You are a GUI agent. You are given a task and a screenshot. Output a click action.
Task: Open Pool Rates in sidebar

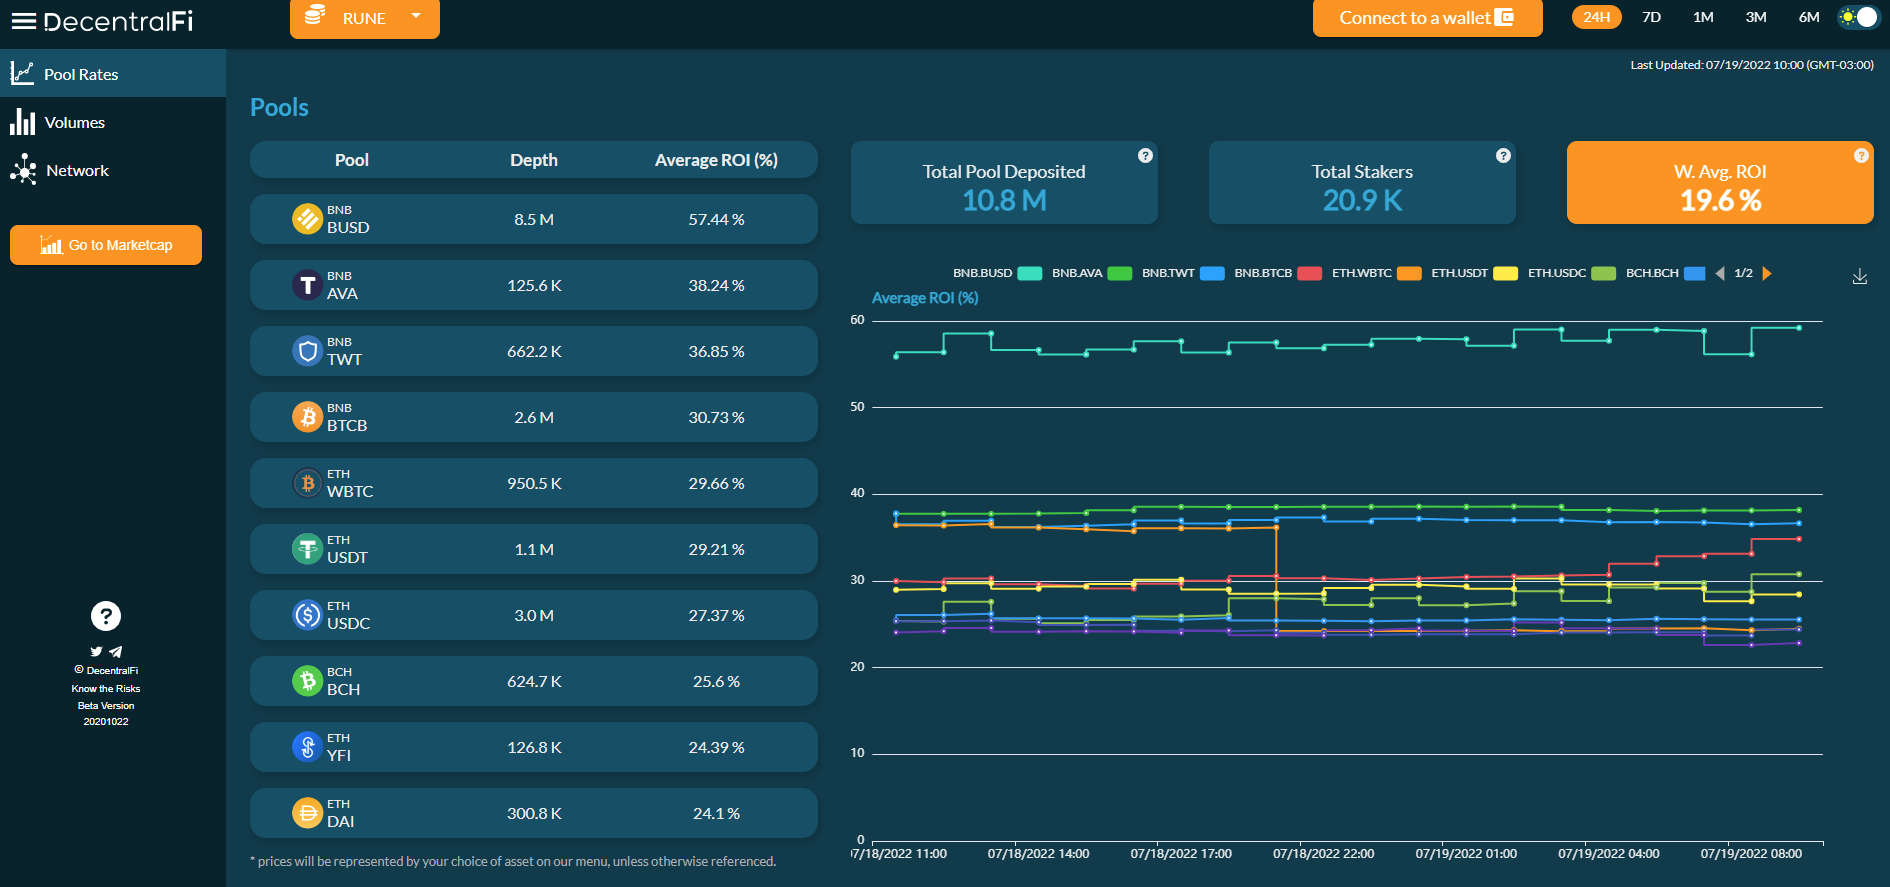[113, 73]
